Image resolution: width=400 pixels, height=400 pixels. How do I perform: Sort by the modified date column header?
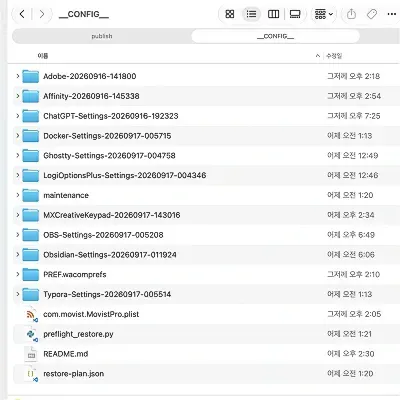click(334, 56)
